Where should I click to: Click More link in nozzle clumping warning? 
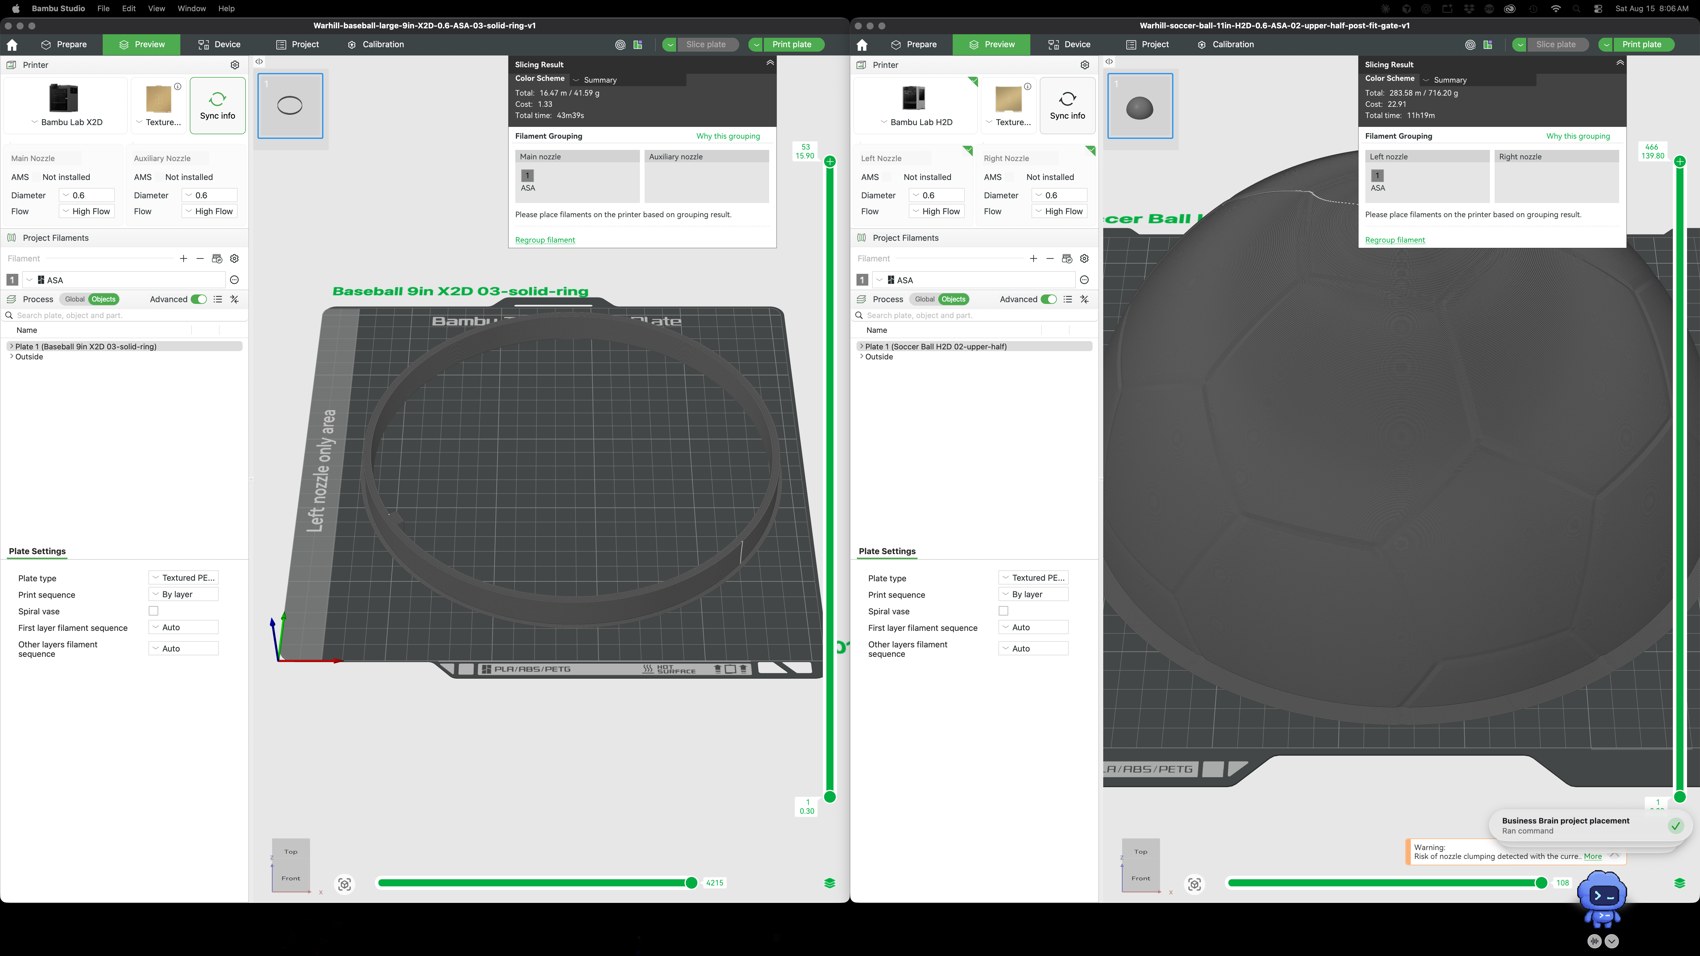point(1592,856)
